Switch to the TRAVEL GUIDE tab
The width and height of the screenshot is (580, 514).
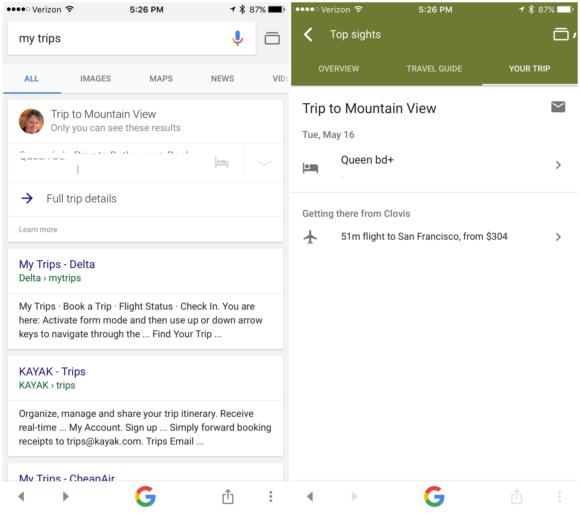tap(434, 68)
